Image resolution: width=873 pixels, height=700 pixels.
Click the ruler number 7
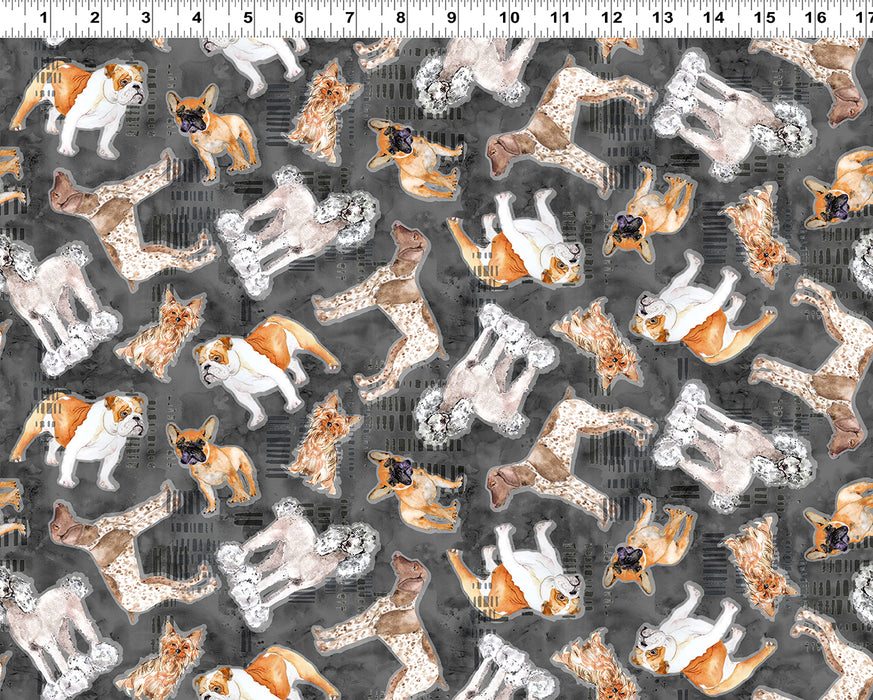[350, 17]
